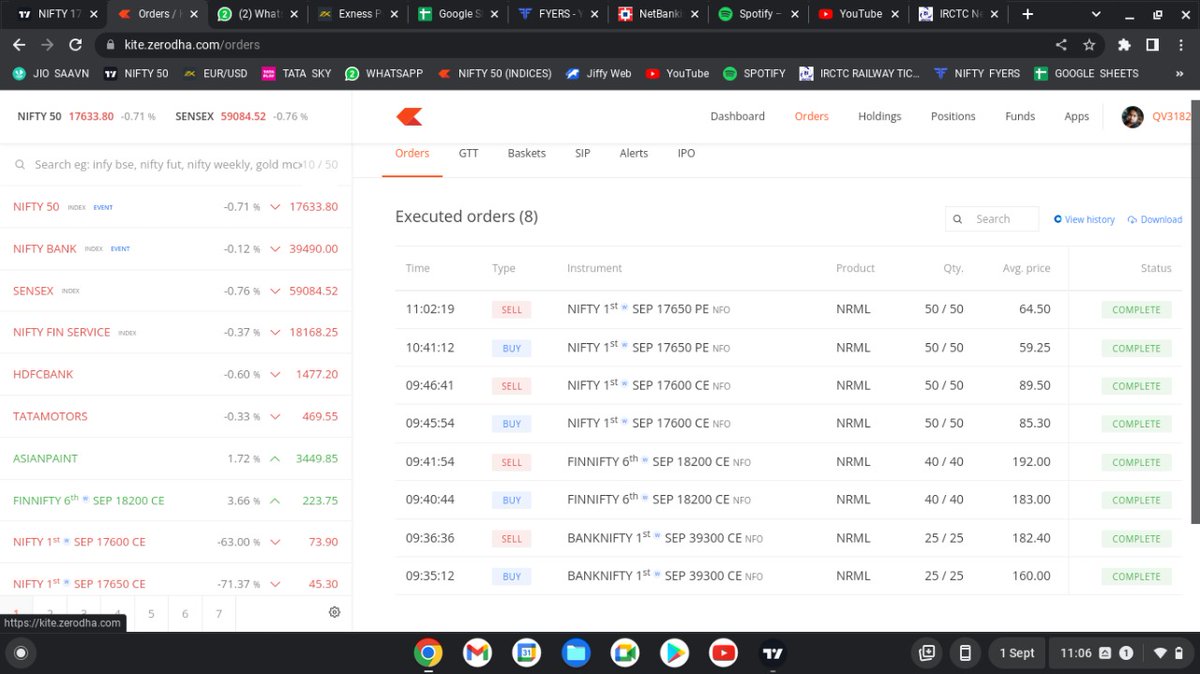Screen dimensions: 1200x674
Task: Expand the tab search dropdown arrow
Action: pos(1095,14)
